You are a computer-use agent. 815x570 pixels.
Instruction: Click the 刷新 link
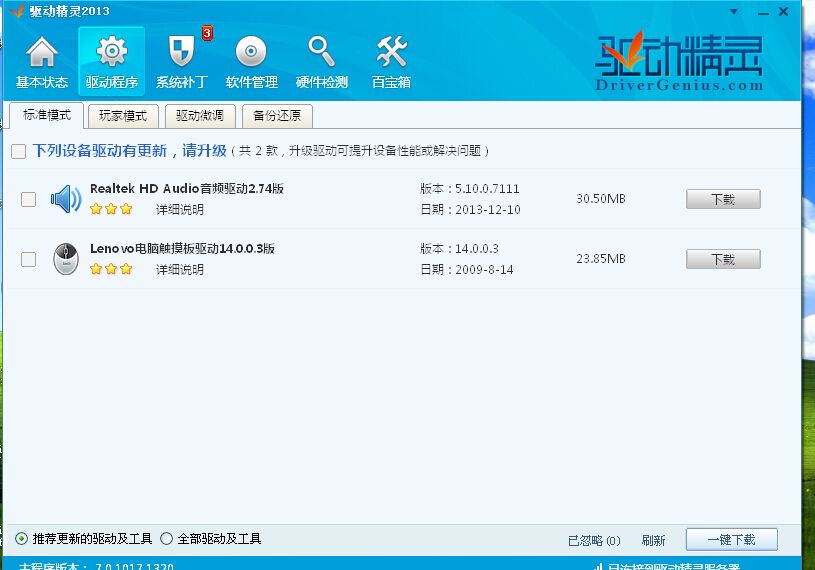click(x=653, y=540)
